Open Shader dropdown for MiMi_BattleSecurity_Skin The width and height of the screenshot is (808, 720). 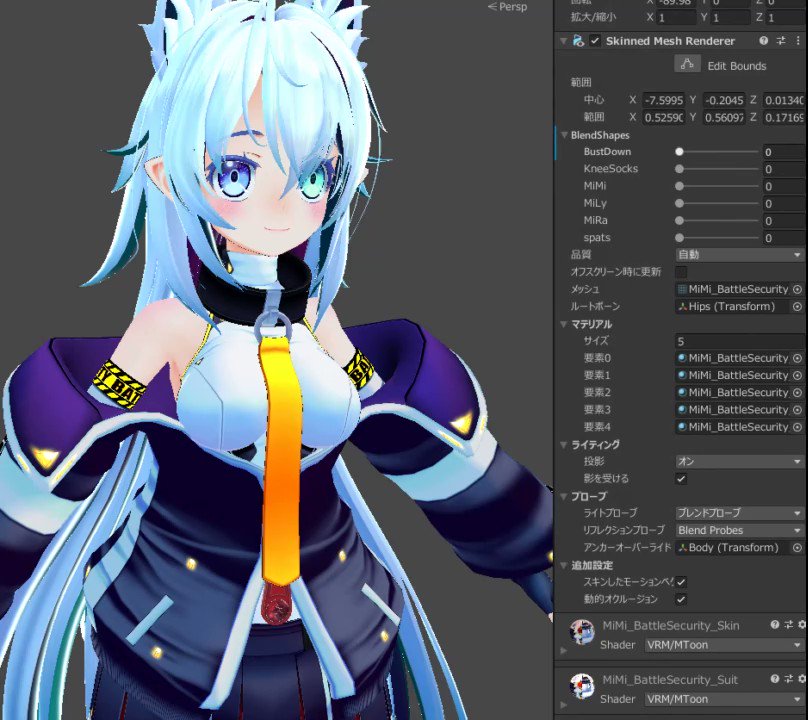724,645
